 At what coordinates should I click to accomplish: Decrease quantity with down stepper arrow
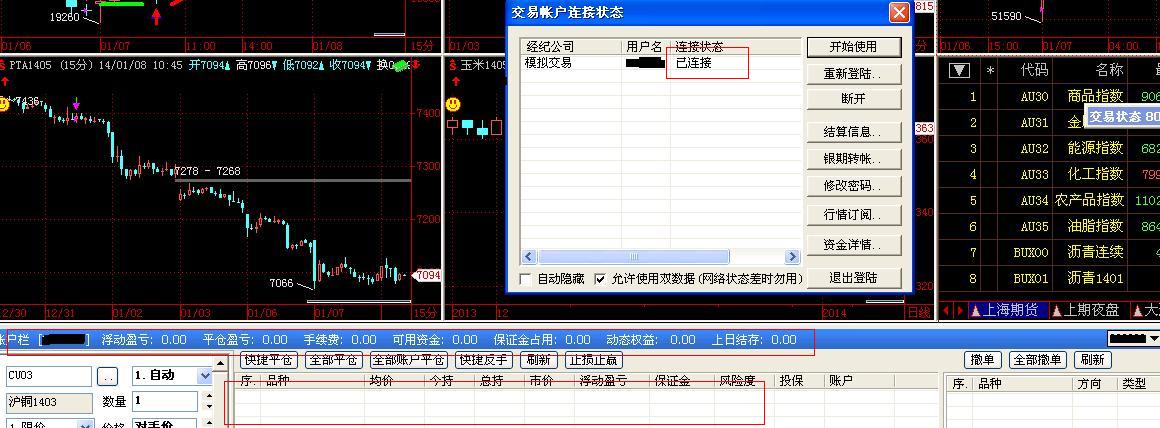(209, 407)
